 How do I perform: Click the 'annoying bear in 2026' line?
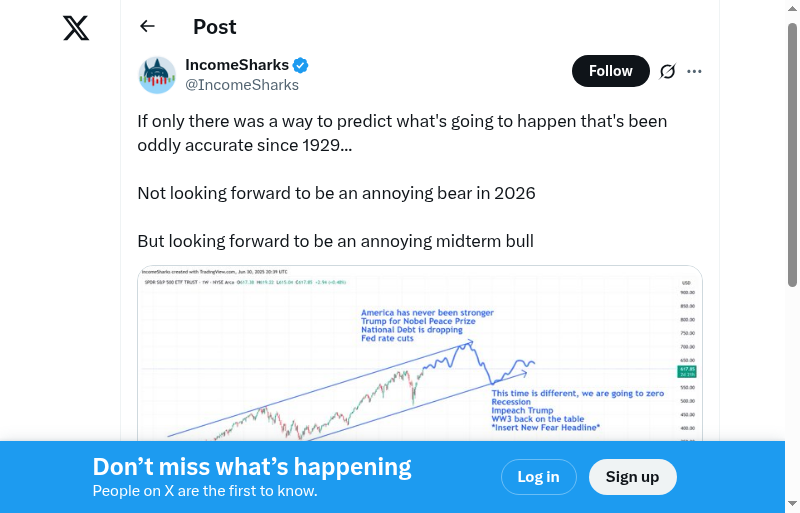click(x=336, y=193)
